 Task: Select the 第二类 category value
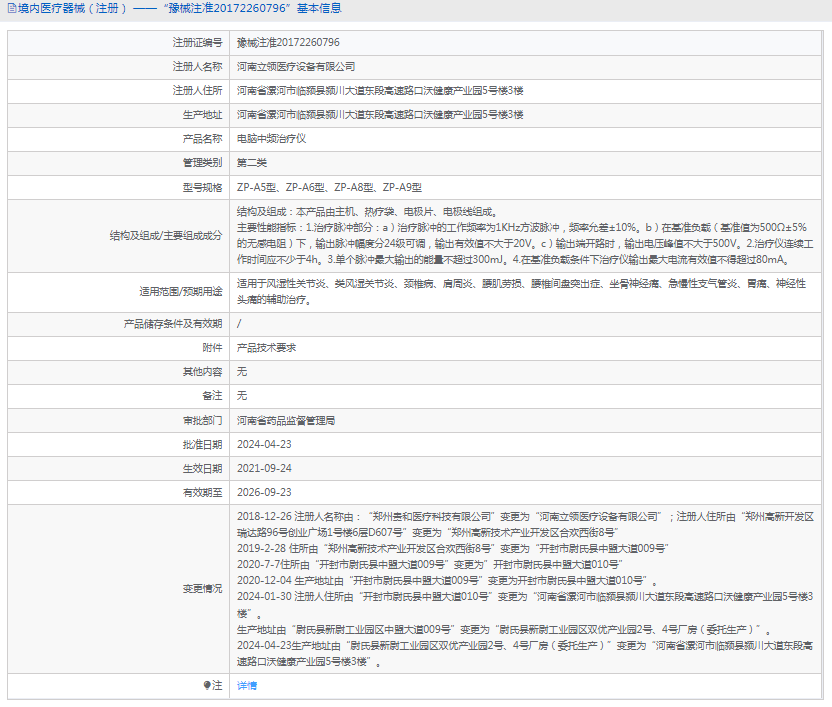[252, 163]
